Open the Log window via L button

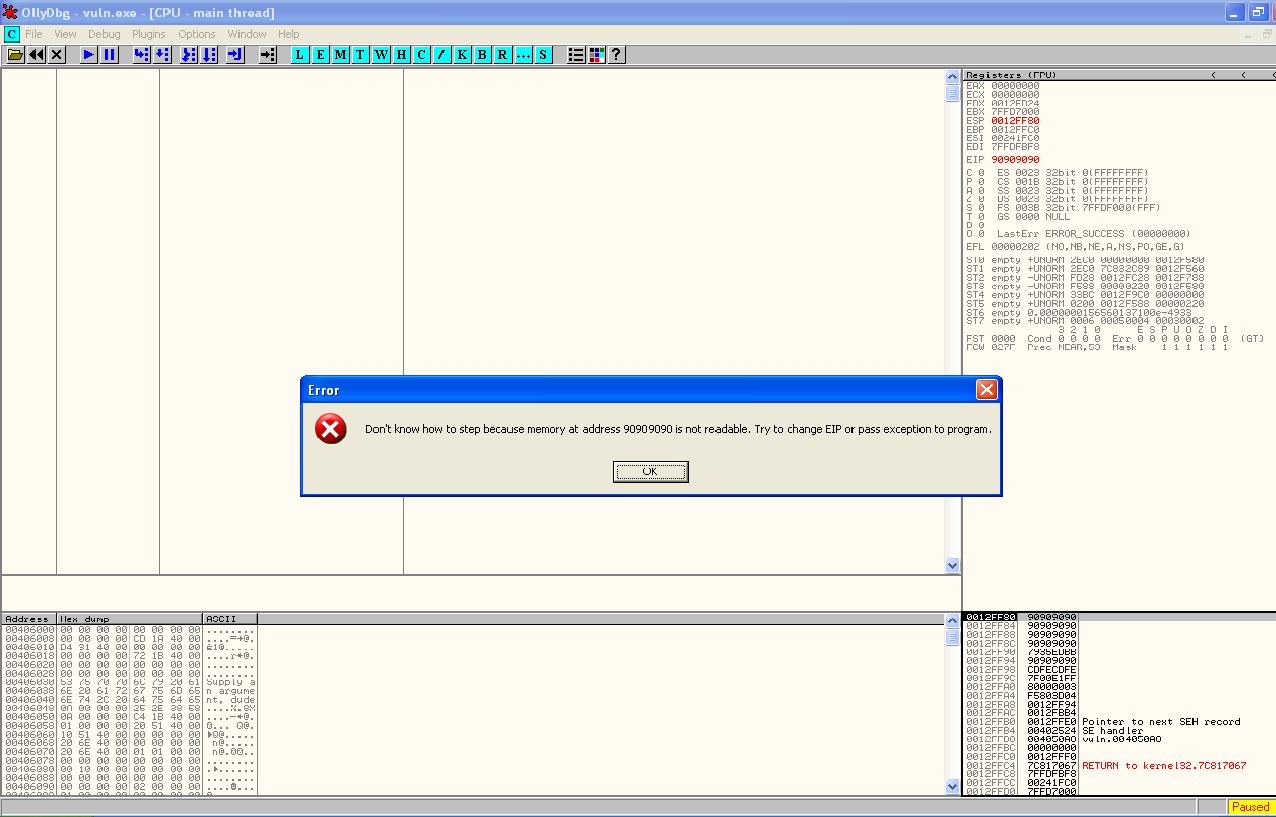[x=299, y=55]
